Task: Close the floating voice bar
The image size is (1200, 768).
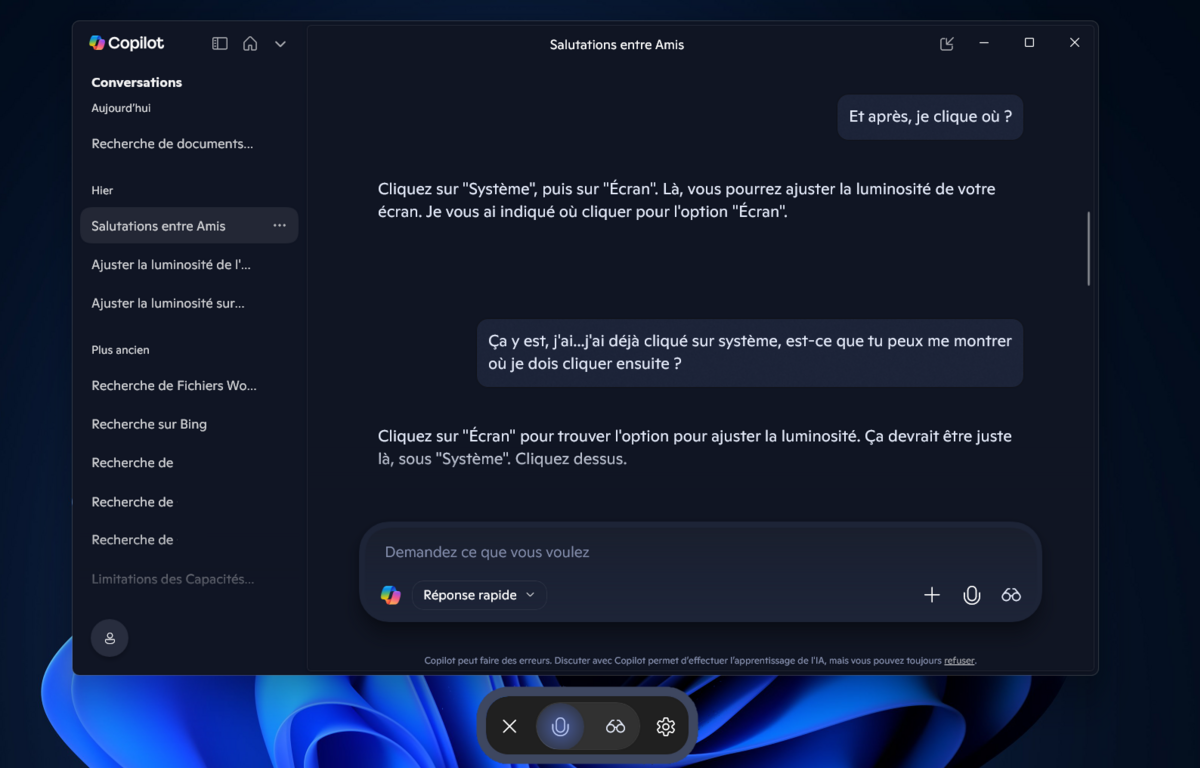Action: coord(510,727)
